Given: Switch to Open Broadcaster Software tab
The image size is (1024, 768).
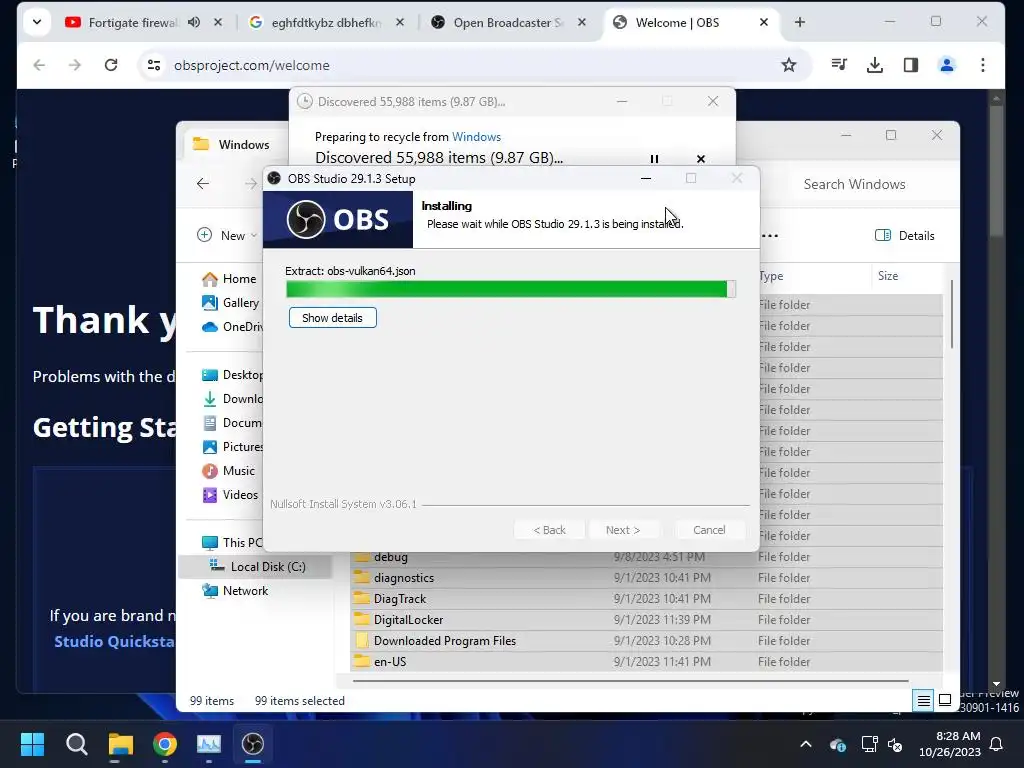Looking at the screenshot, I should (507, 23).
